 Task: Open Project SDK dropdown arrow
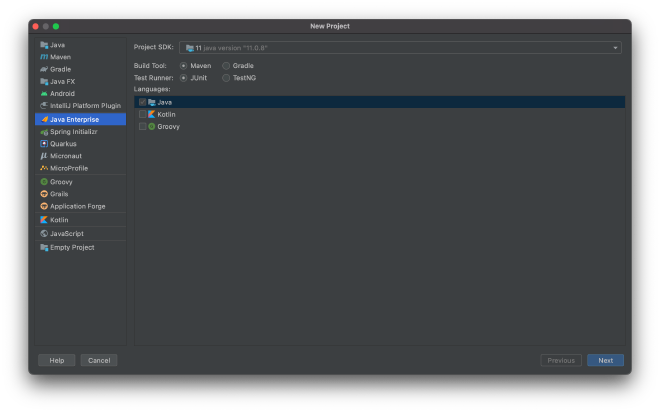click(615, 48)
